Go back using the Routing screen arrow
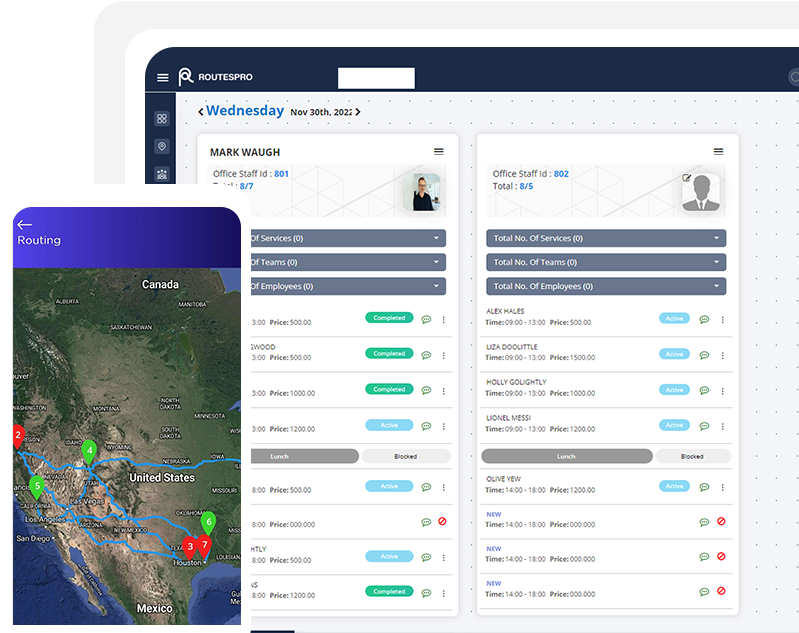The height and width of the screenshot is (633, 799). coord(25,225)
